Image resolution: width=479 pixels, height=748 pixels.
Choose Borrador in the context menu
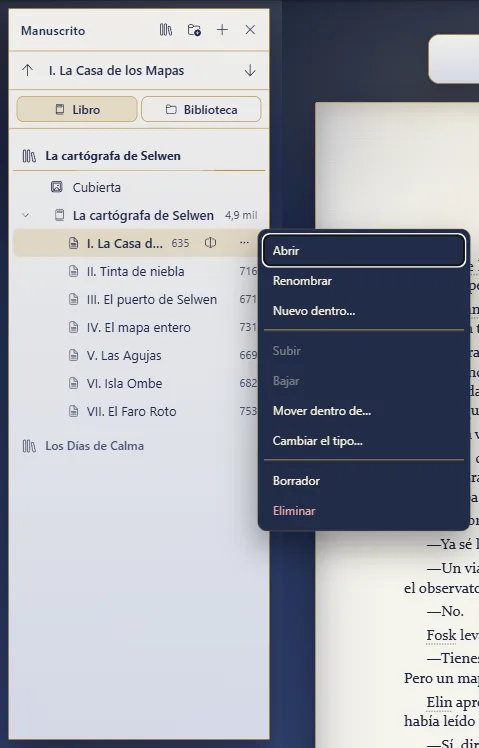[x=364, y=480]
